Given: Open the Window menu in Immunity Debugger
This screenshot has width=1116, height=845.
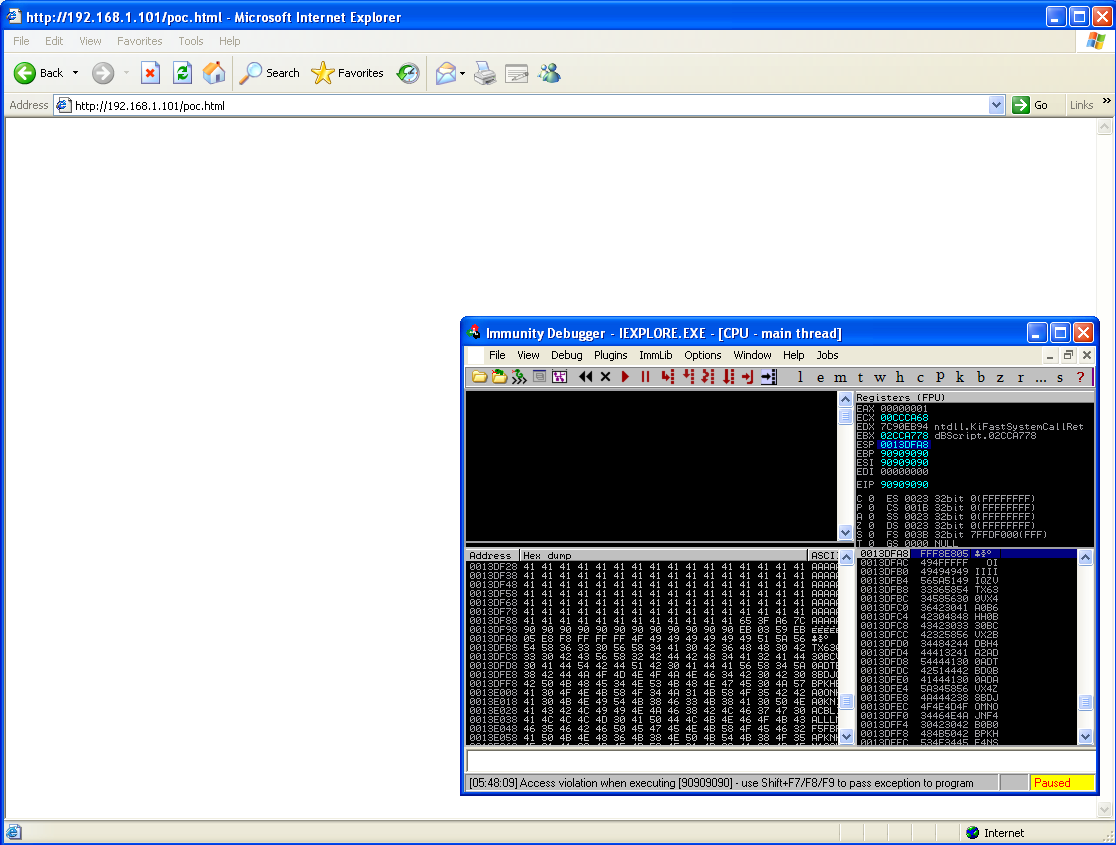Looking at the screenshot, I should tap(752, 355).
